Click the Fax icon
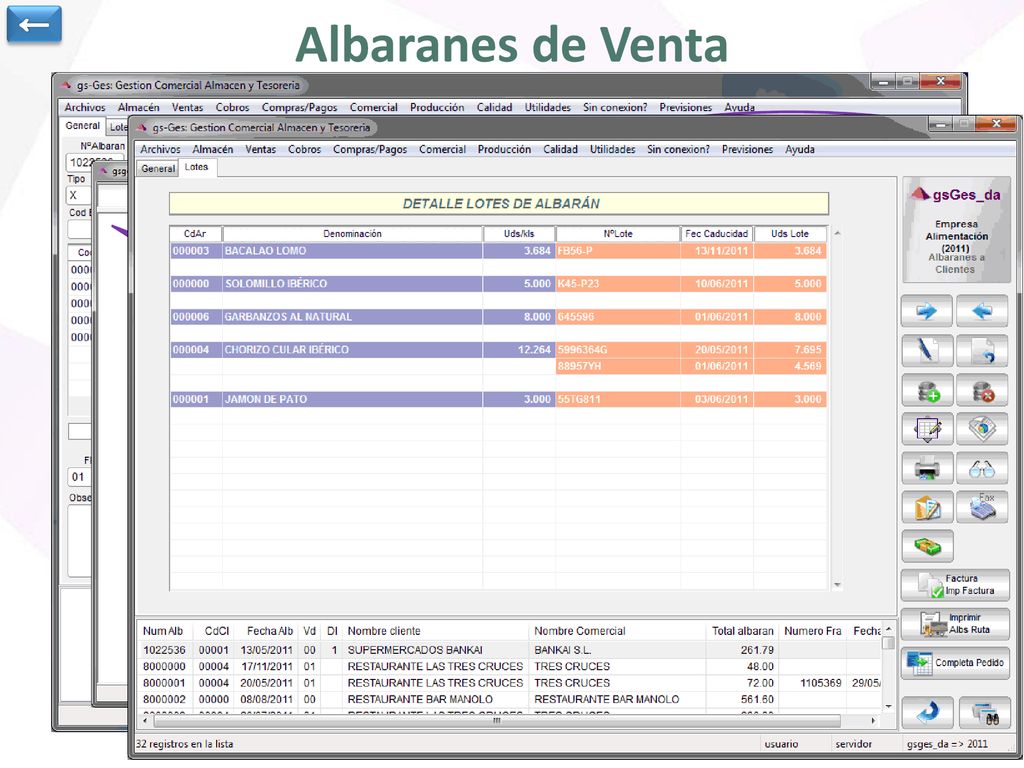Viewport: 1024px width, 768px height. tap(982, 507)
